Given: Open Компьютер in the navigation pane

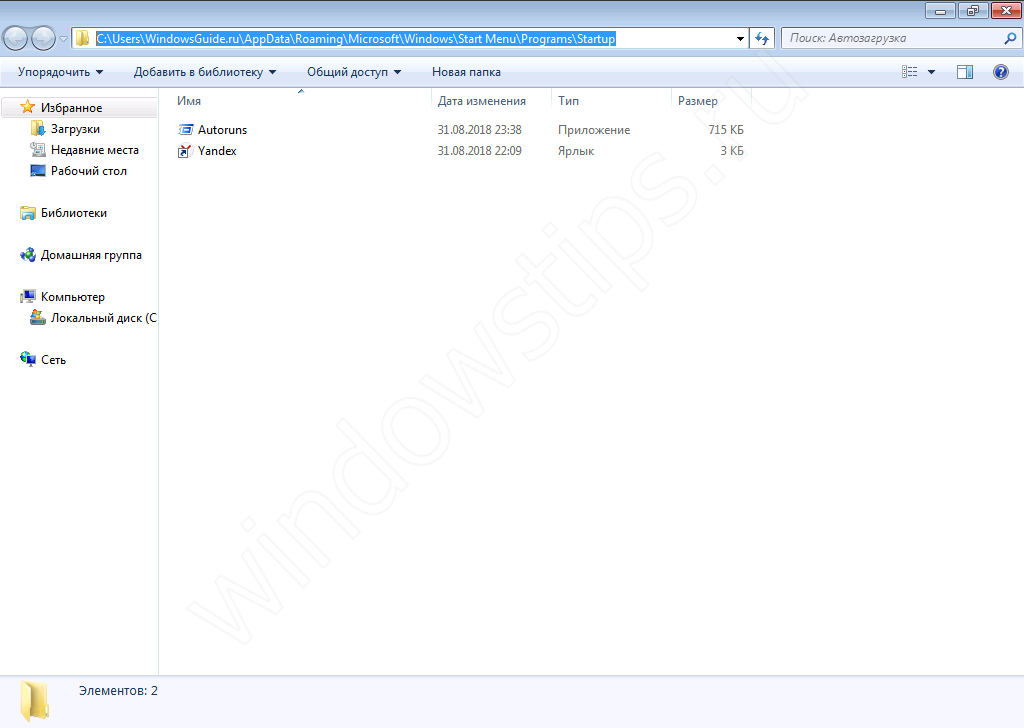Looking at the screenshot, I should (72, 296).
